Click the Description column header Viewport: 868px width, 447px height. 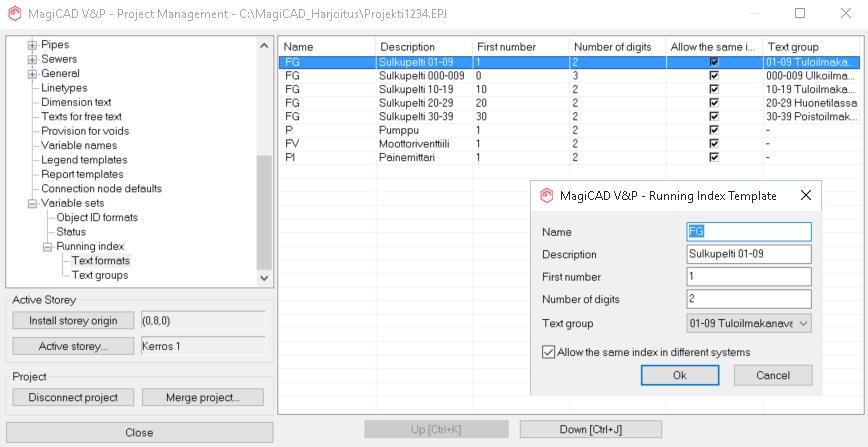[x=423, y=47]
